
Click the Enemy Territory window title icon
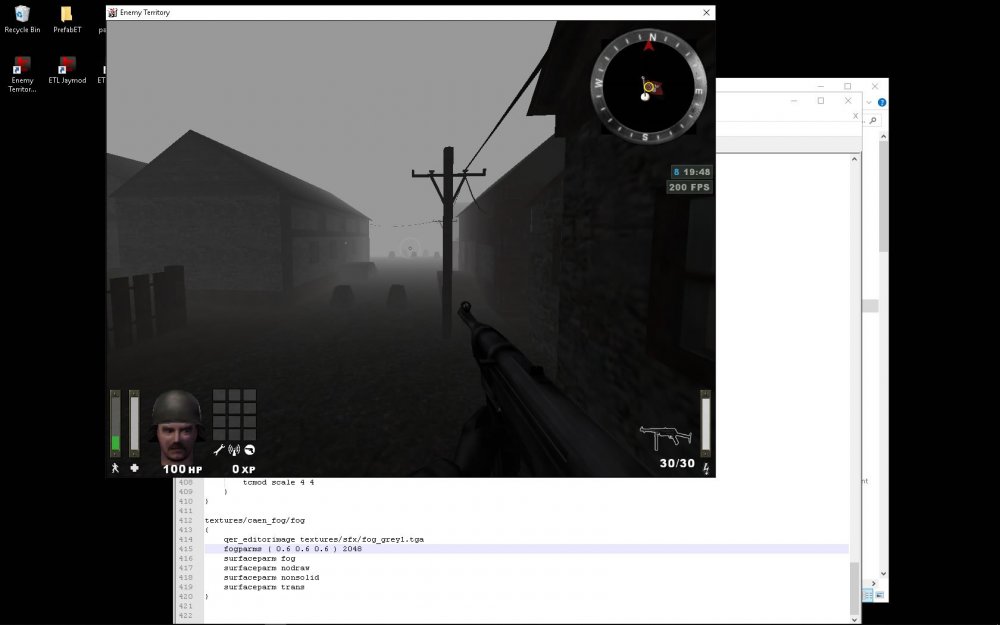(x=113, y=12)
